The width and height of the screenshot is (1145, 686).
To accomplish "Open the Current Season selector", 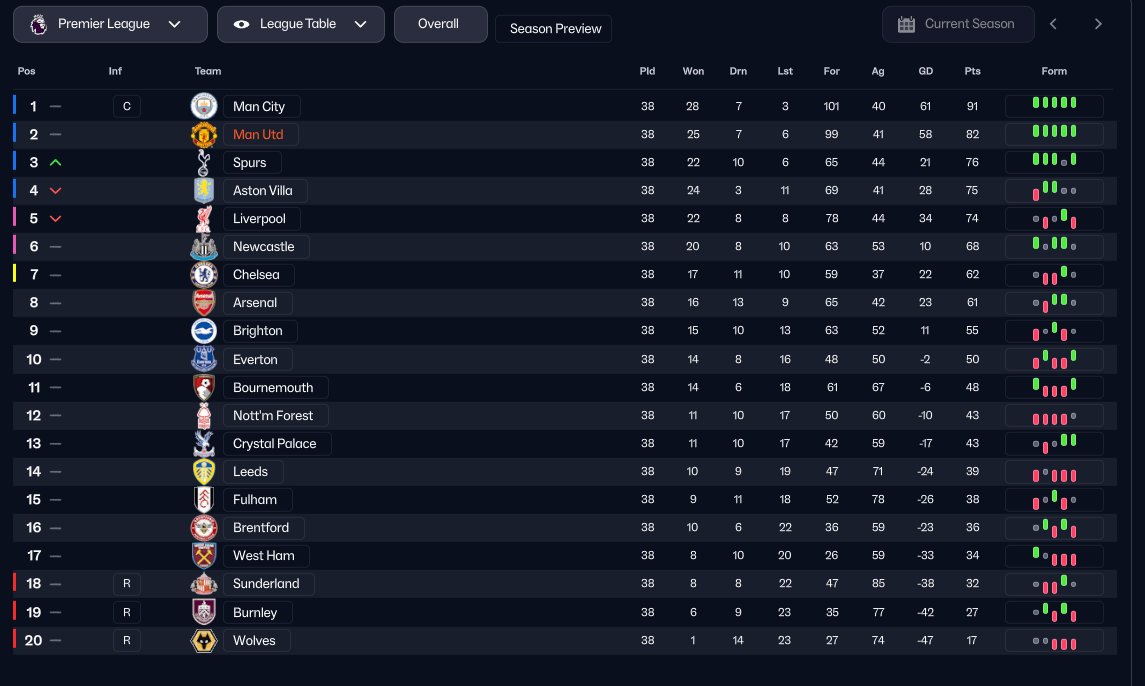I will (x=958, y=24).
